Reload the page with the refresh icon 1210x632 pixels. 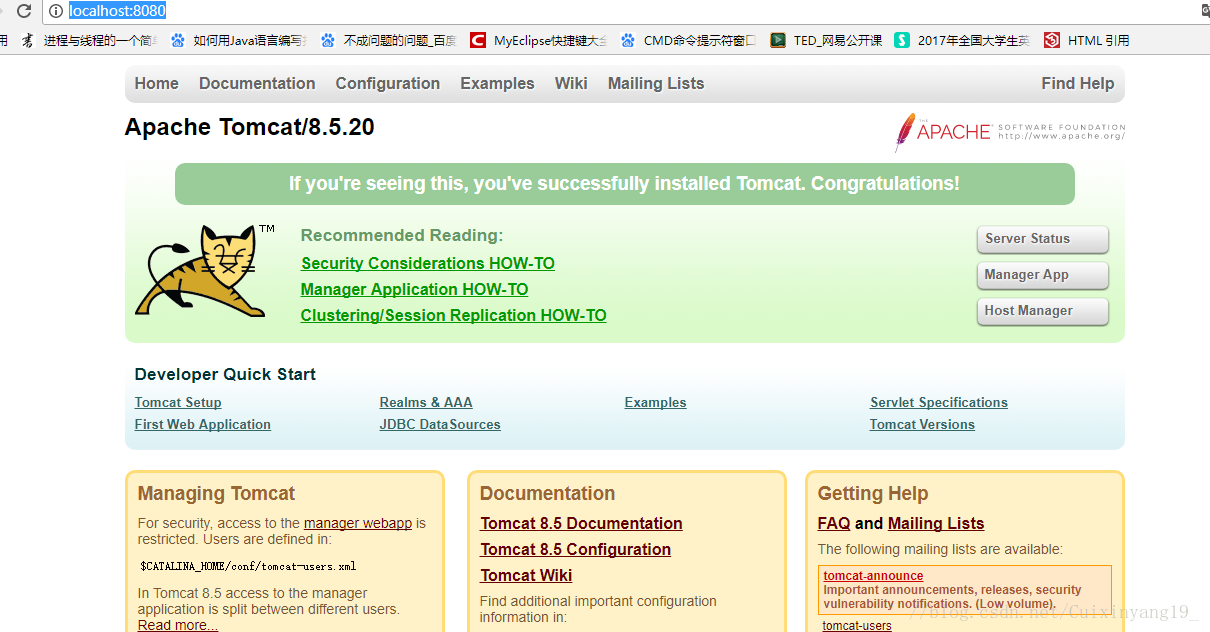tap(24, 11)
